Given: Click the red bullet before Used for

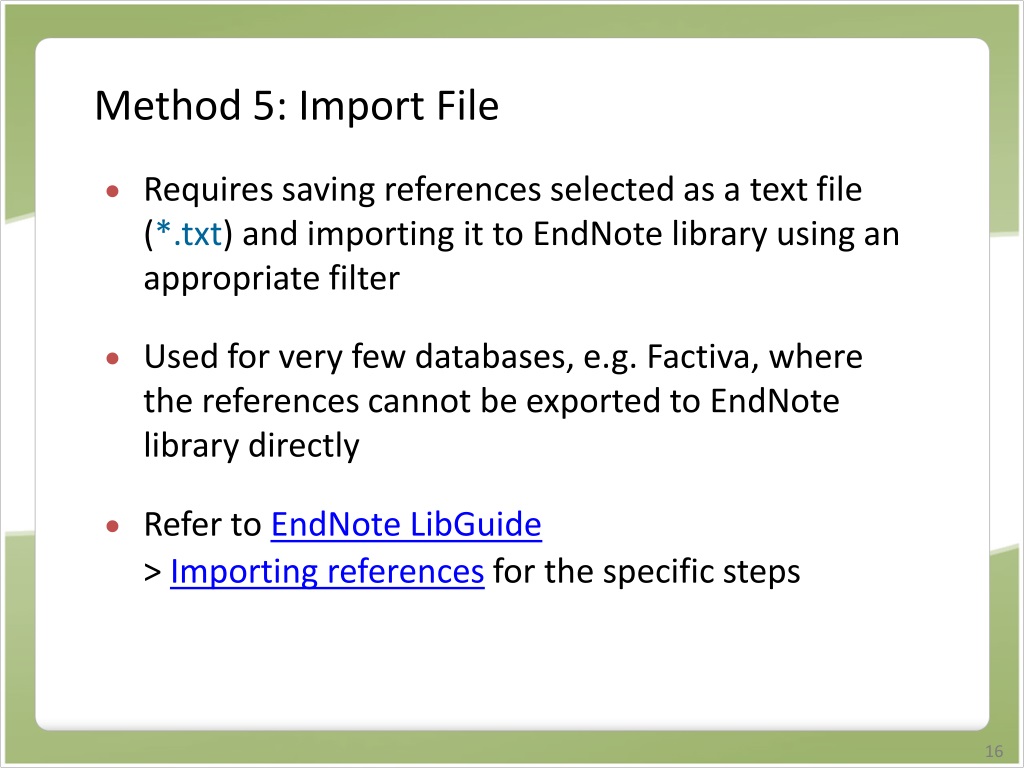Looking at the screenshot, I should pos(113,359).
